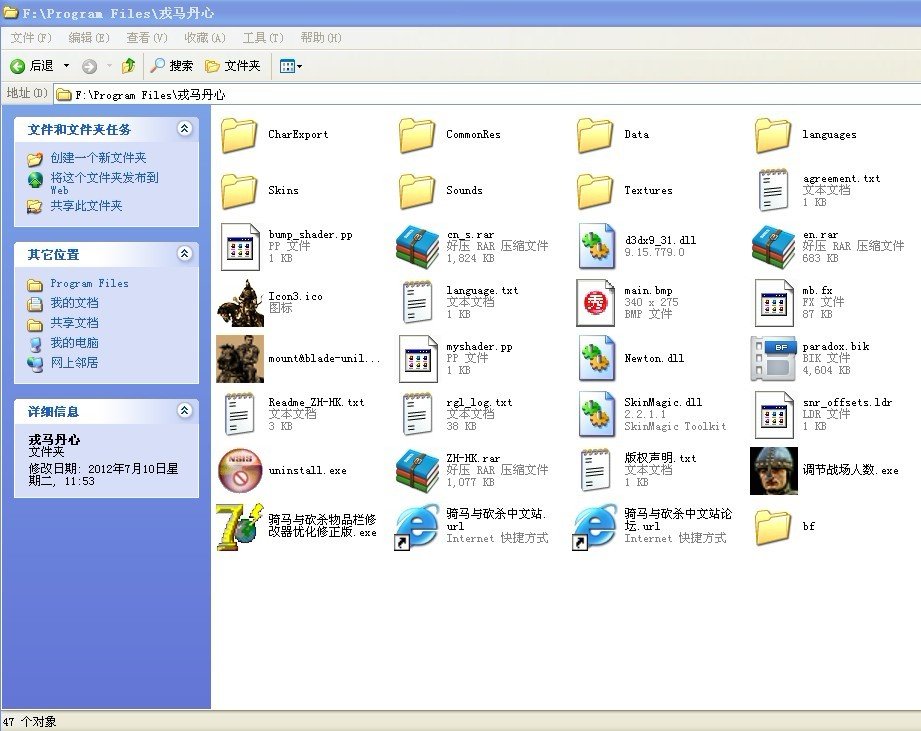Open the 工具(T) menu

tap(262, 38)
